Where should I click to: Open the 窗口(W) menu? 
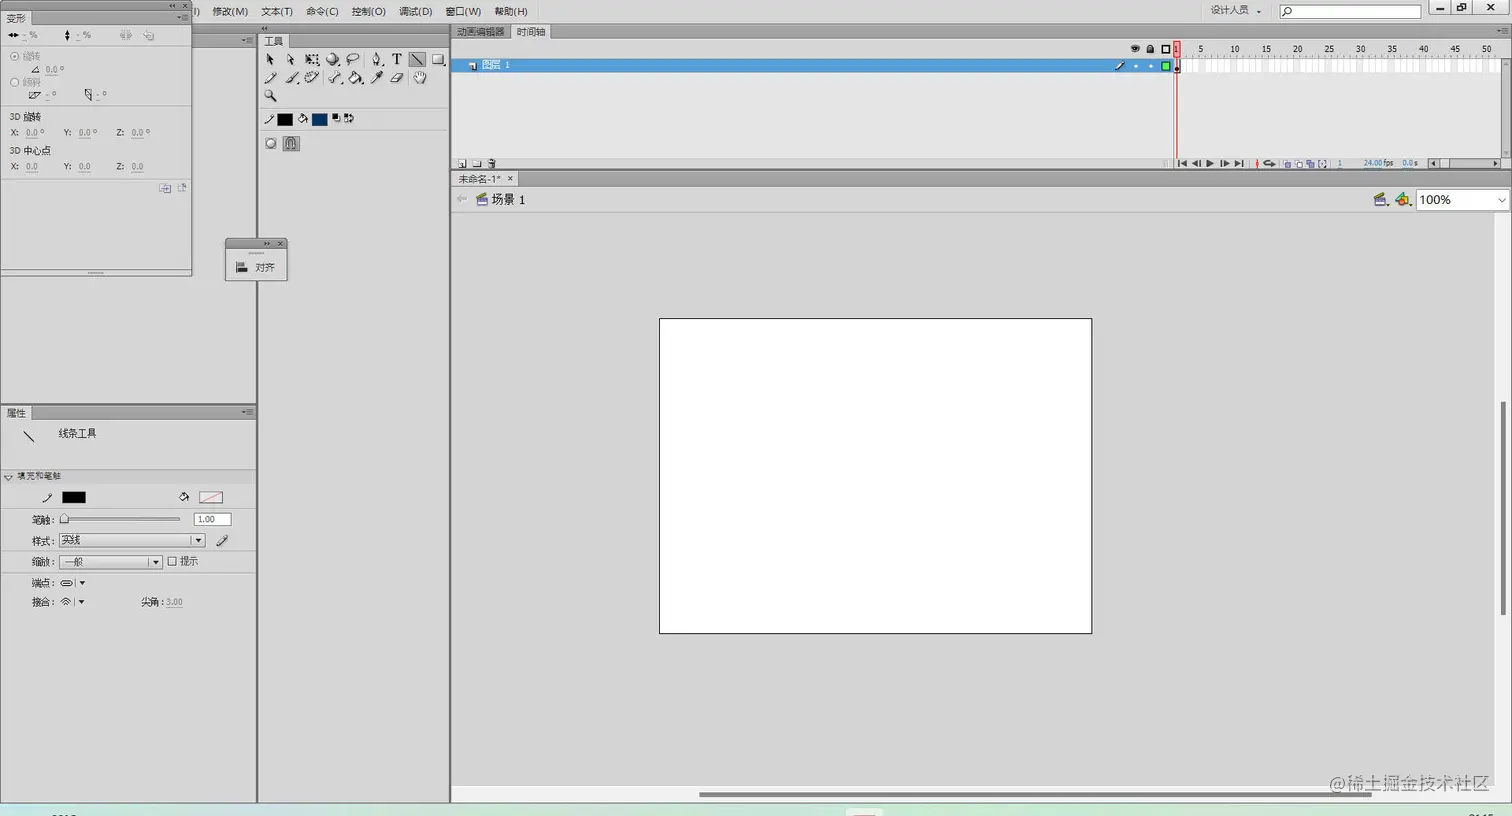[x=463, y=11]
